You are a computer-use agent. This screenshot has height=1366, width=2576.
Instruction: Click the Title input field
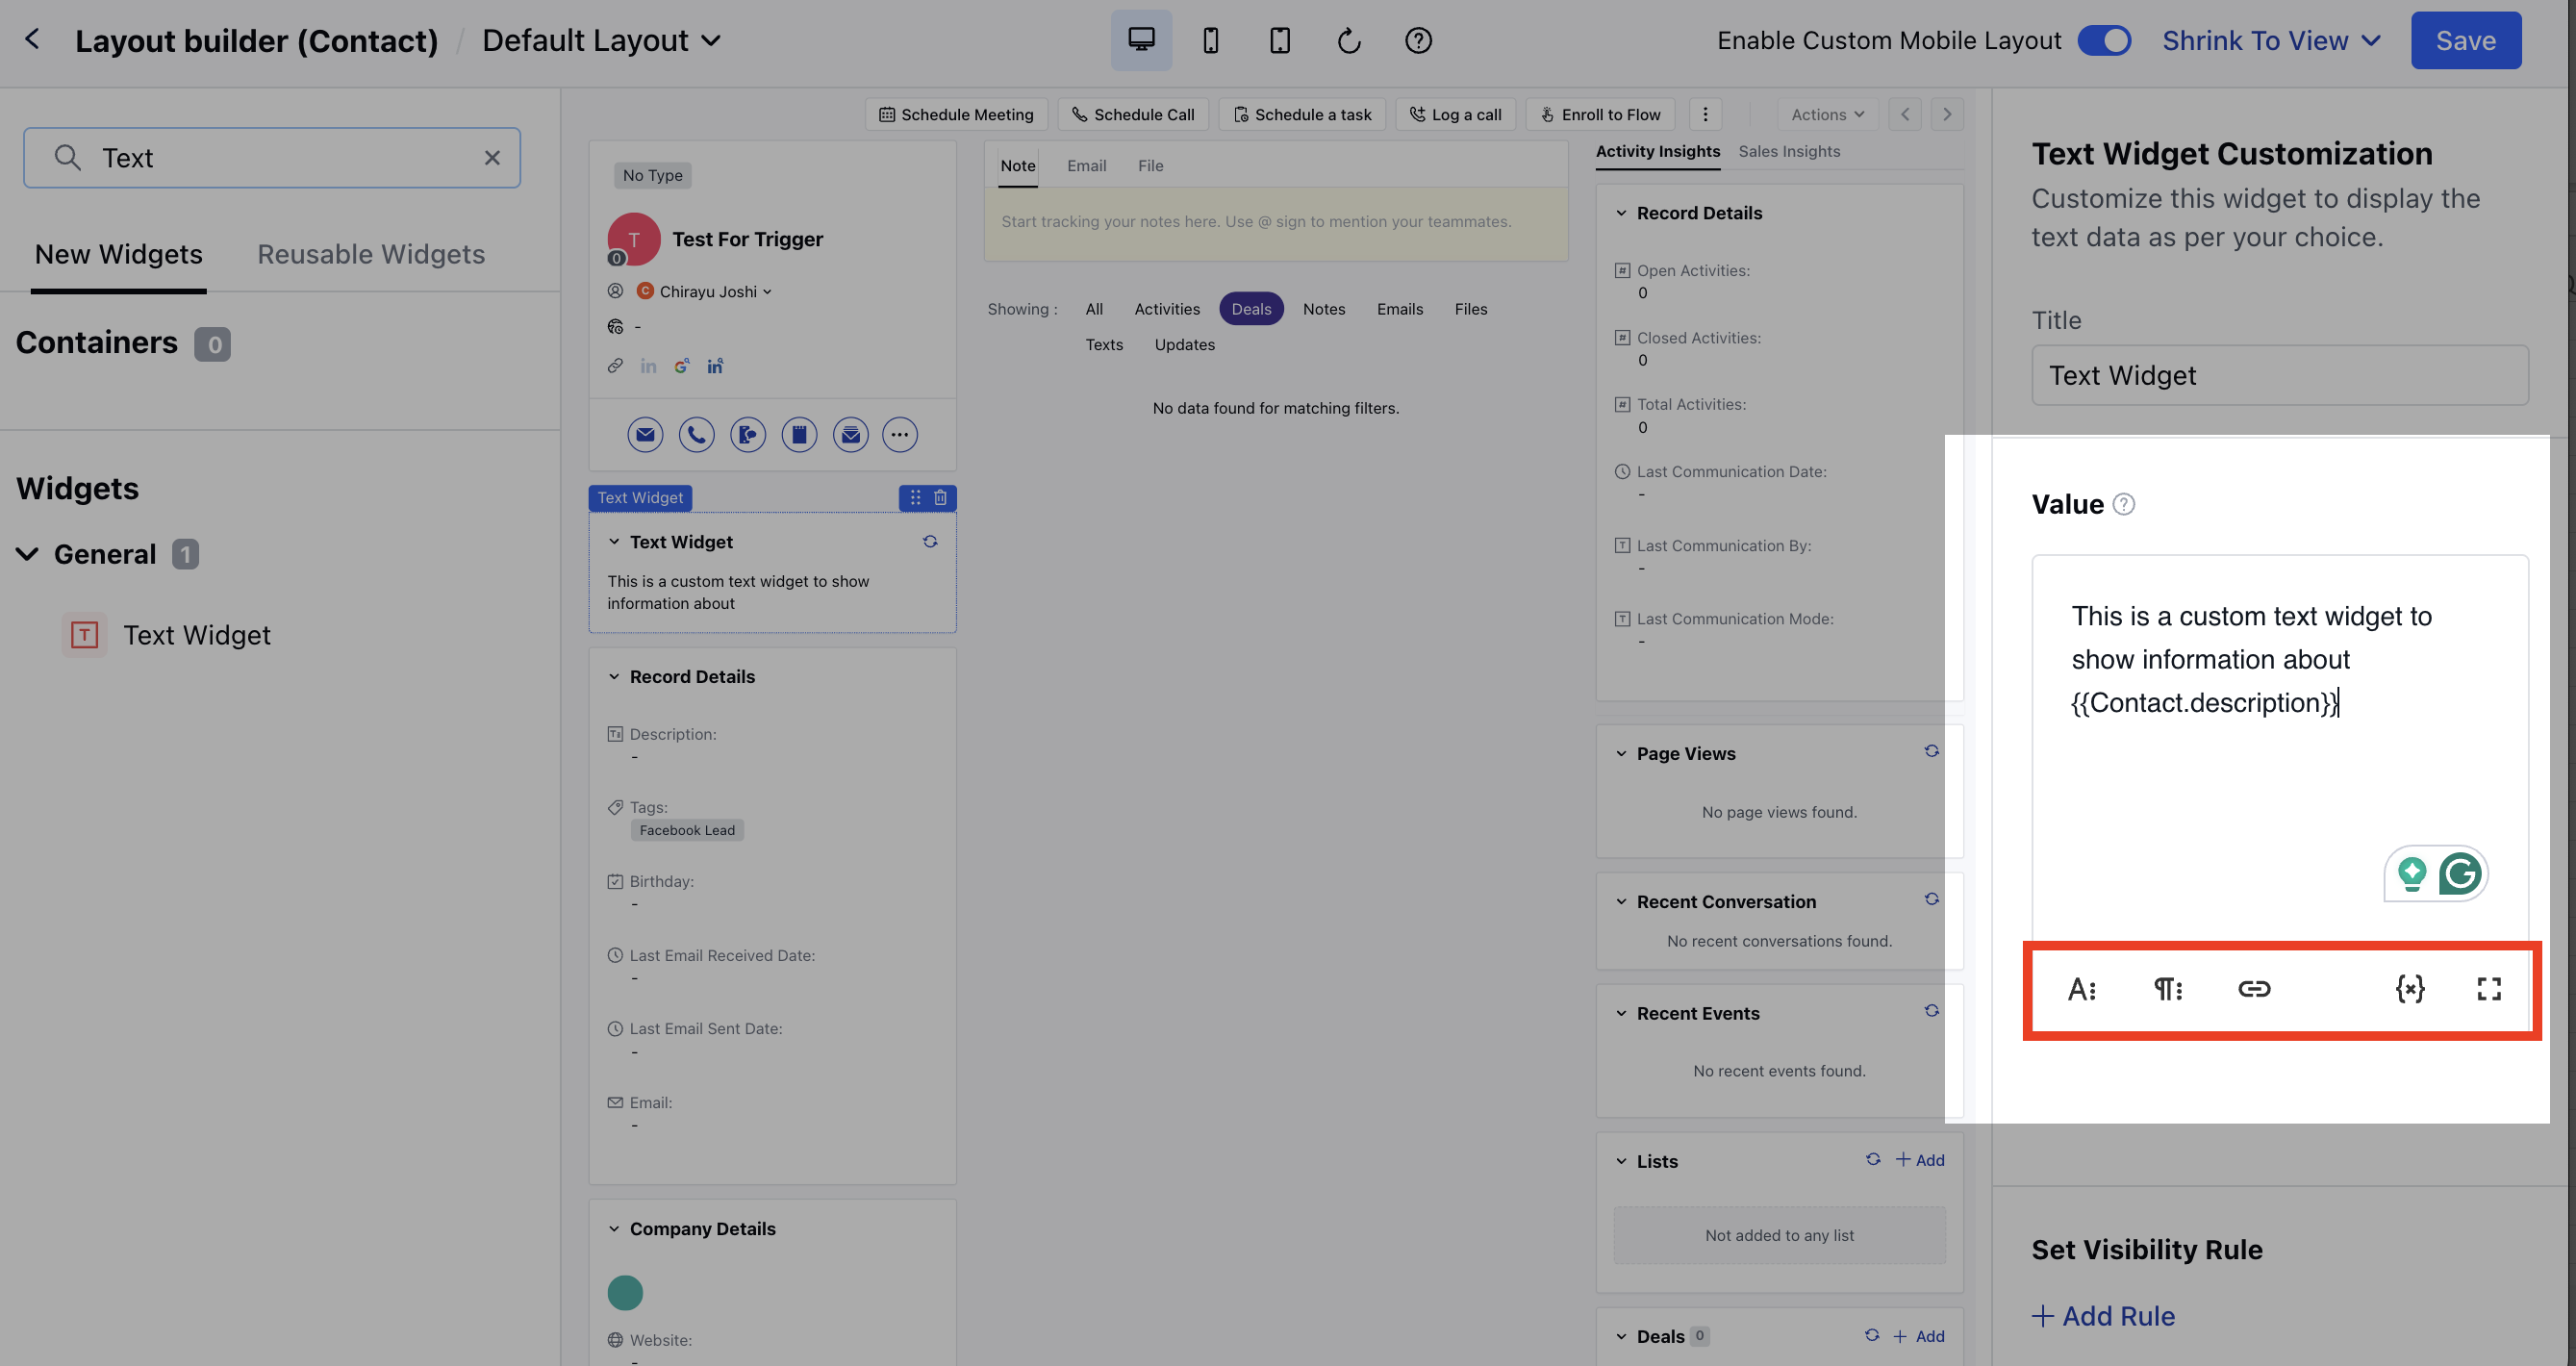[x=2279, y=375]
